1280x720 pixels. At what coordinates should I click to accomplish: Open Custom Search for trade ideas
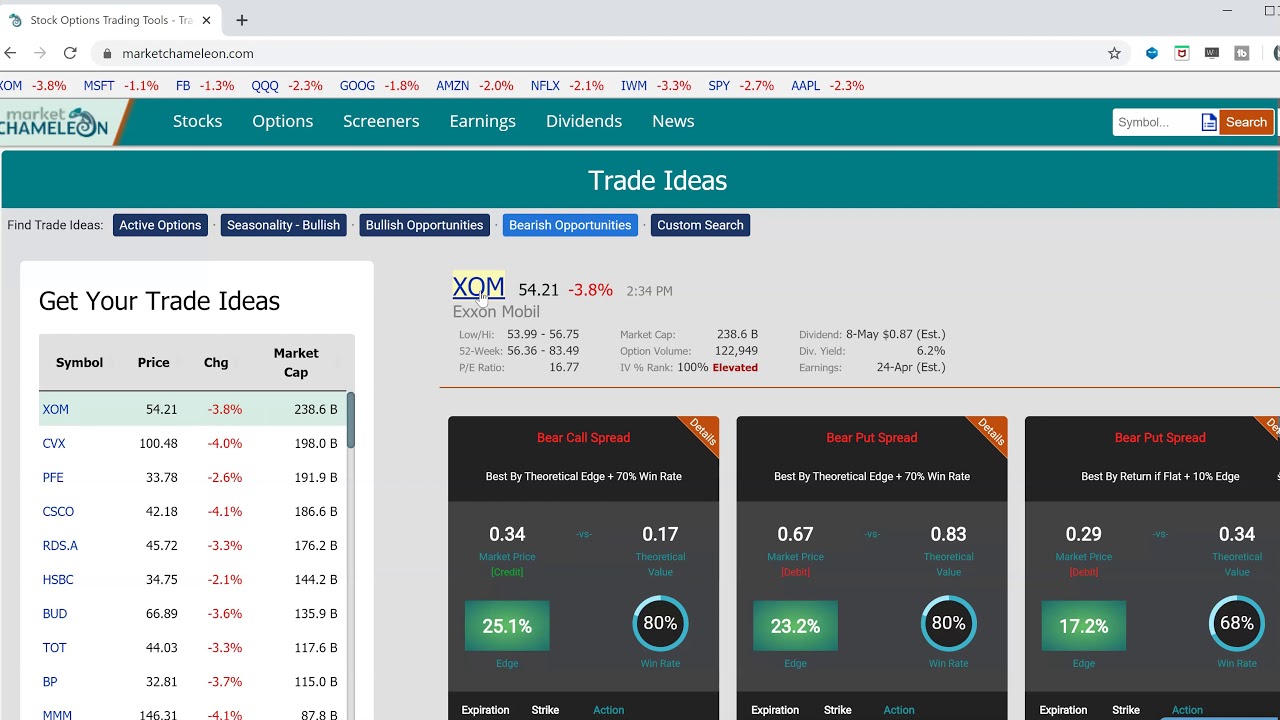[x=700, y=225]
